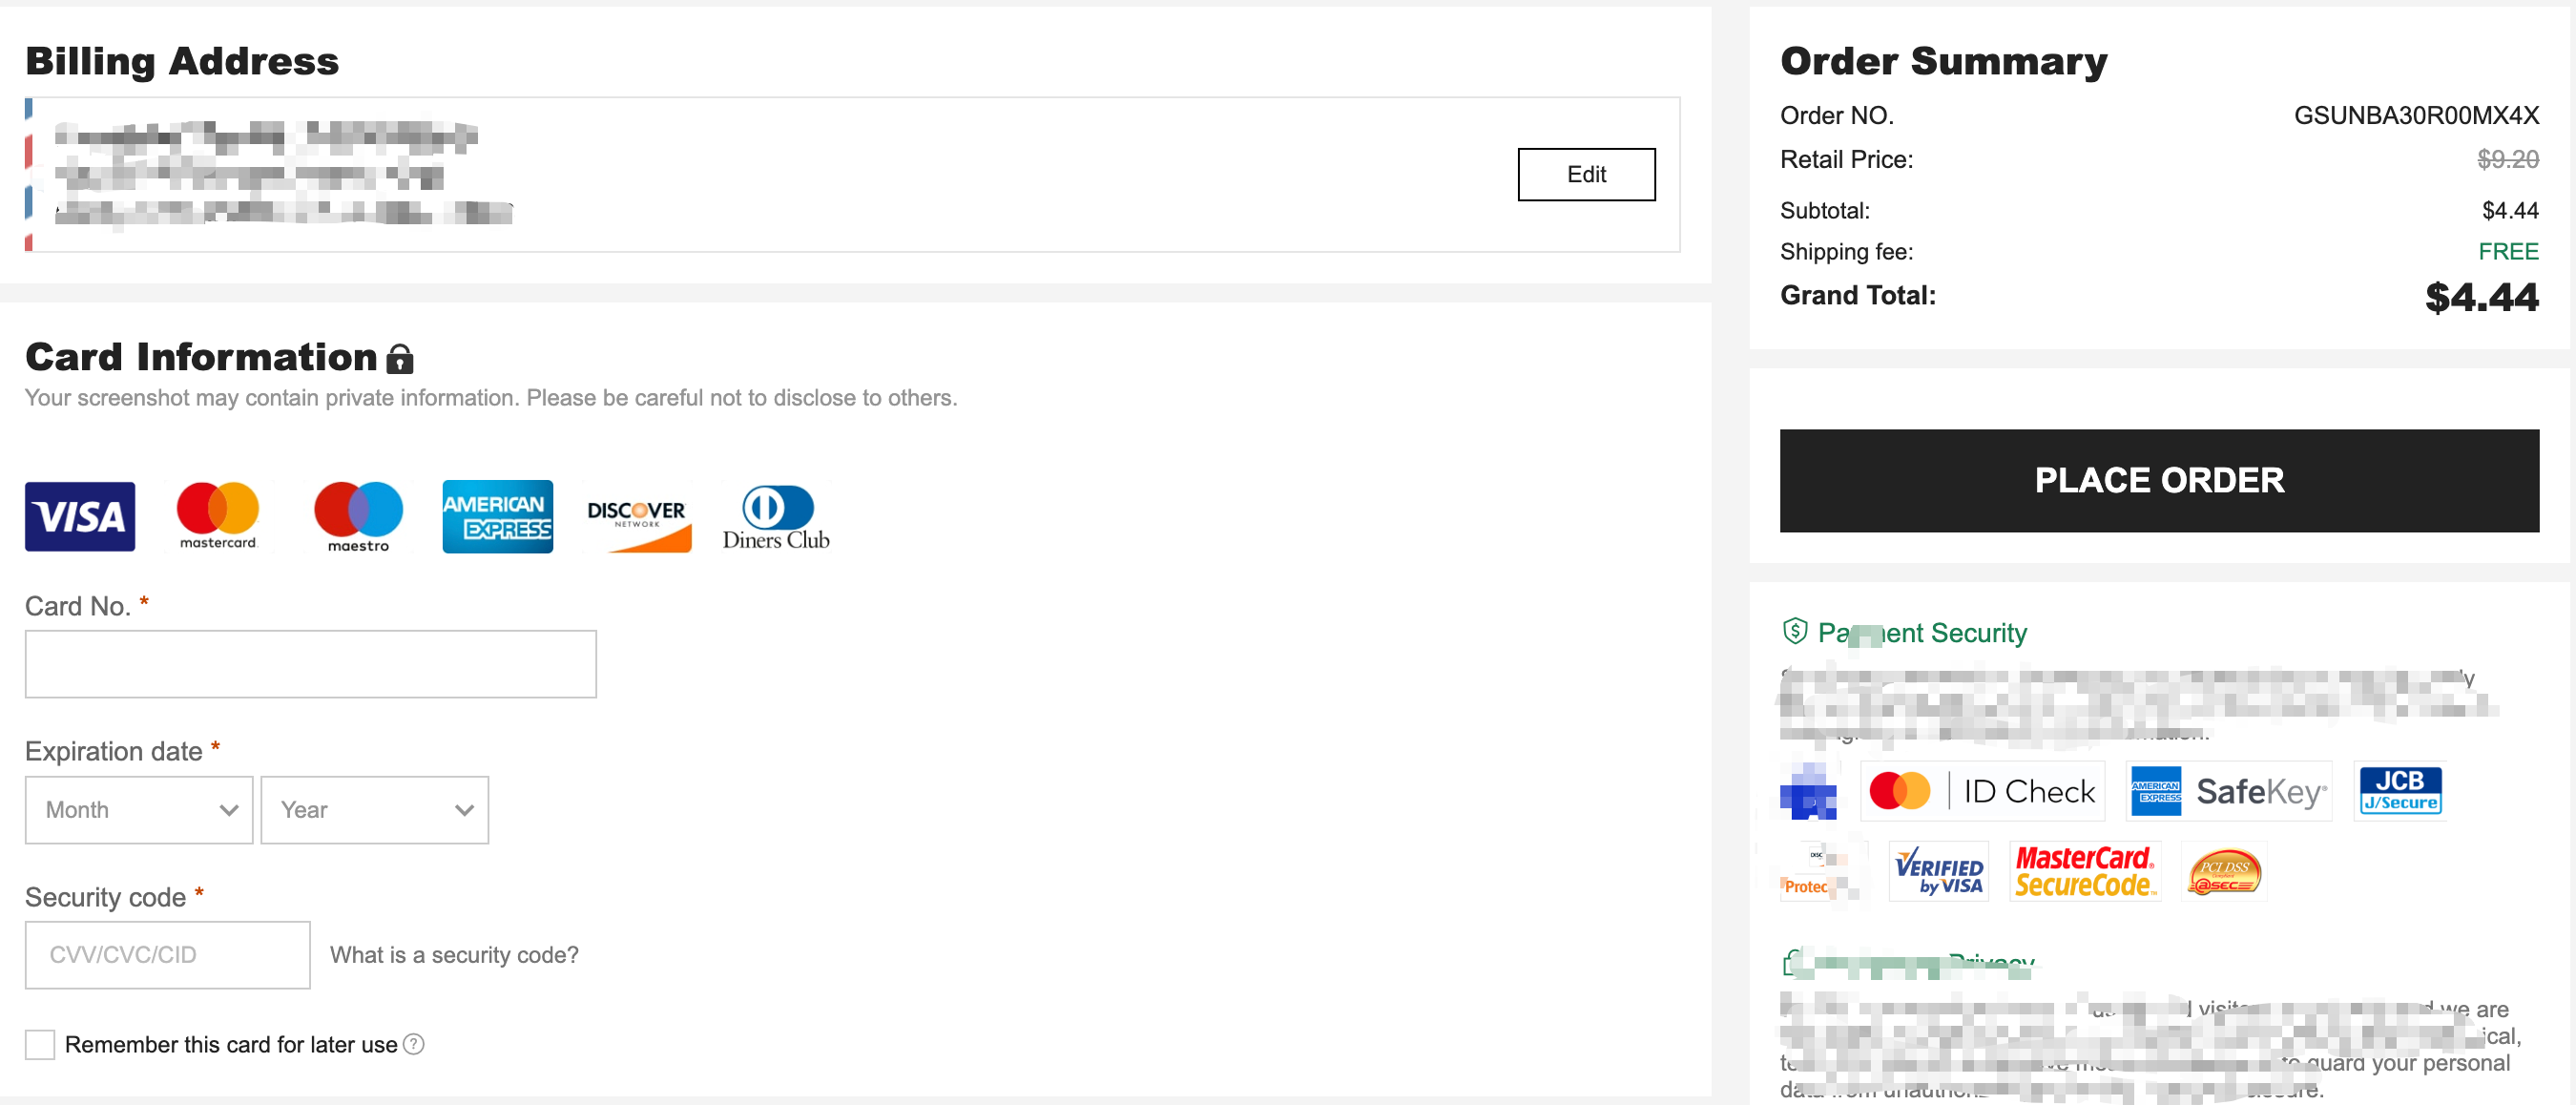Viewport: 2576px width, 1105px height.
Task: Click the Payment Security shield icon
Action: pyautogui.click(x=1796, y=633)
